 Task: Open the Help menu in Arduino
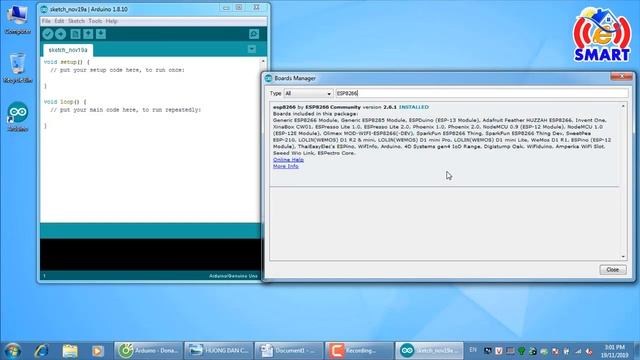[111, 21]
